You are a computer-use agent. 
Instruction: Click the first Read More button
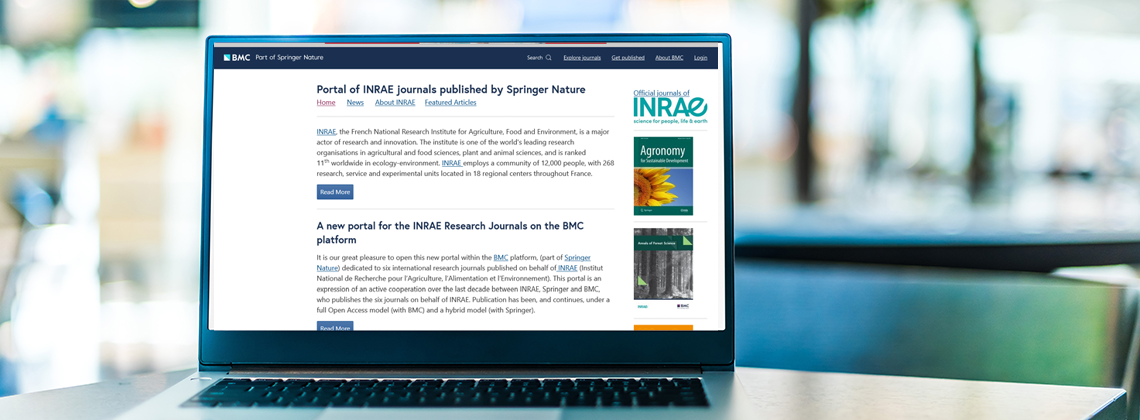coord(334,192)
